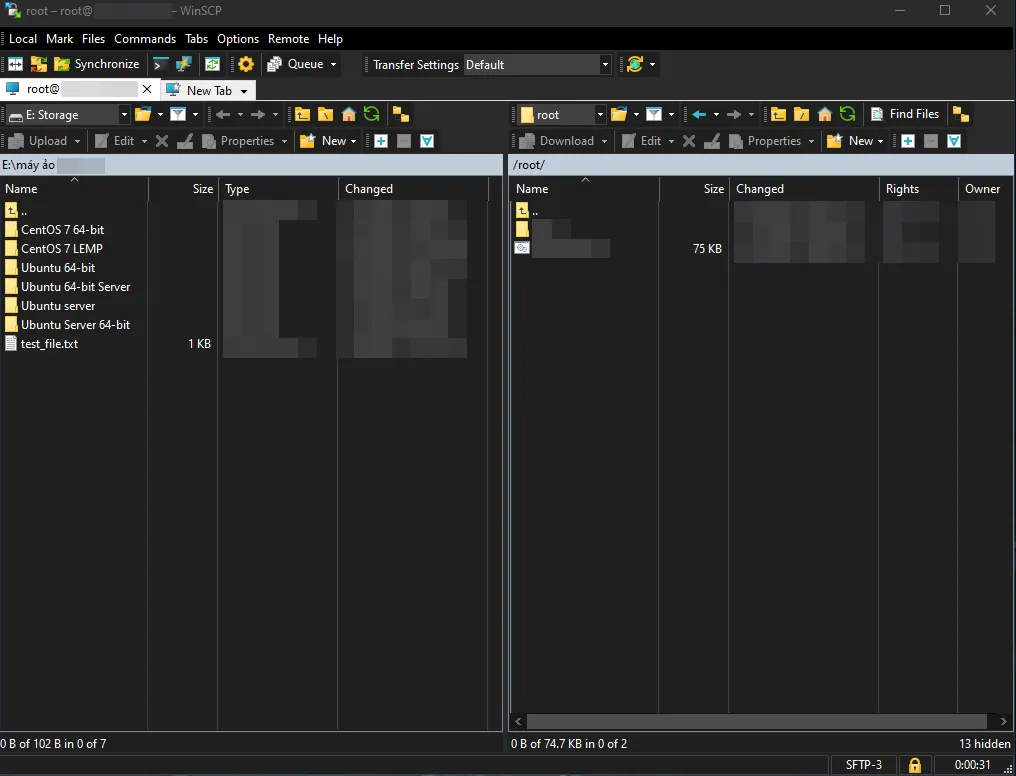This screenshot has height=776, width=1016.
Task: Click local Invert Selection icon
Action: tap(427, 141)
